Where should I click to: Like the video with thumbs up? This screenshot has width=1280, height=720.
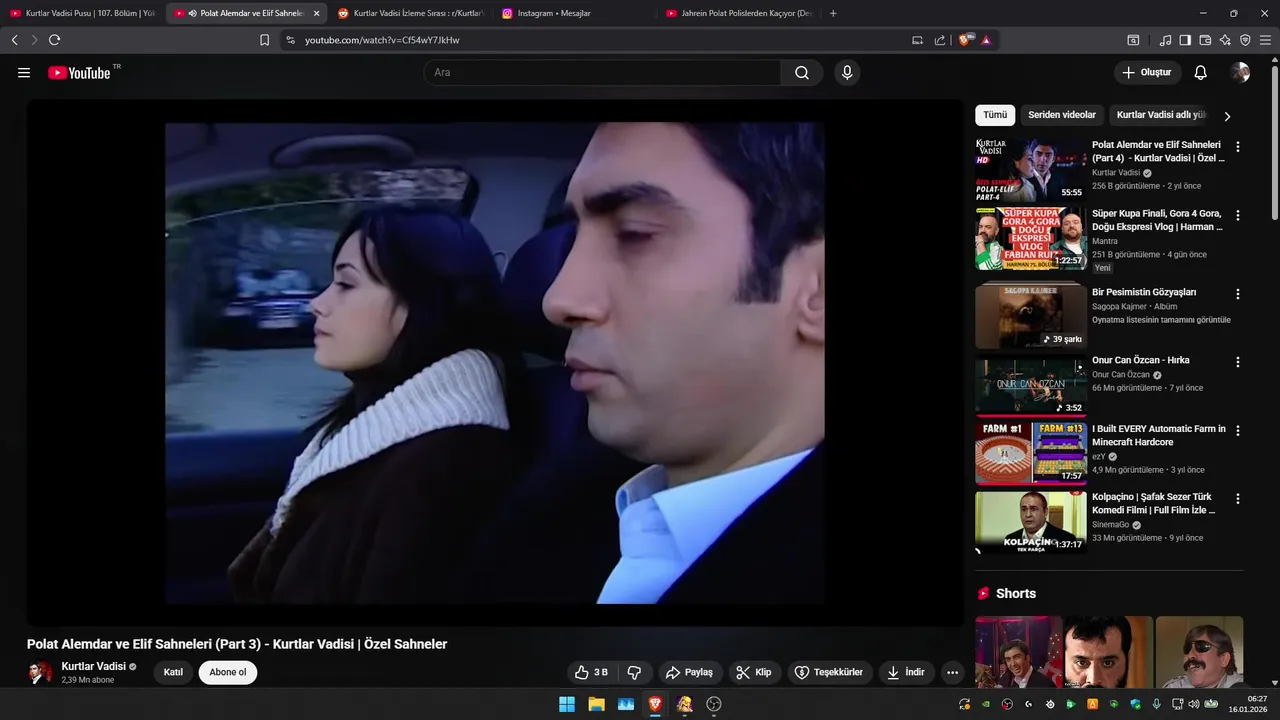591,672
